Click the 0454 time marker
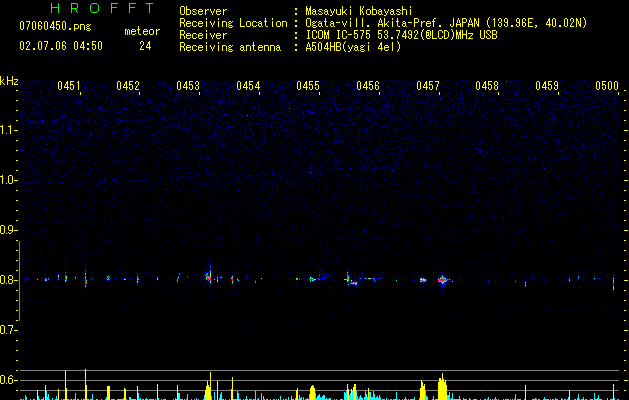 pos(248,86)
